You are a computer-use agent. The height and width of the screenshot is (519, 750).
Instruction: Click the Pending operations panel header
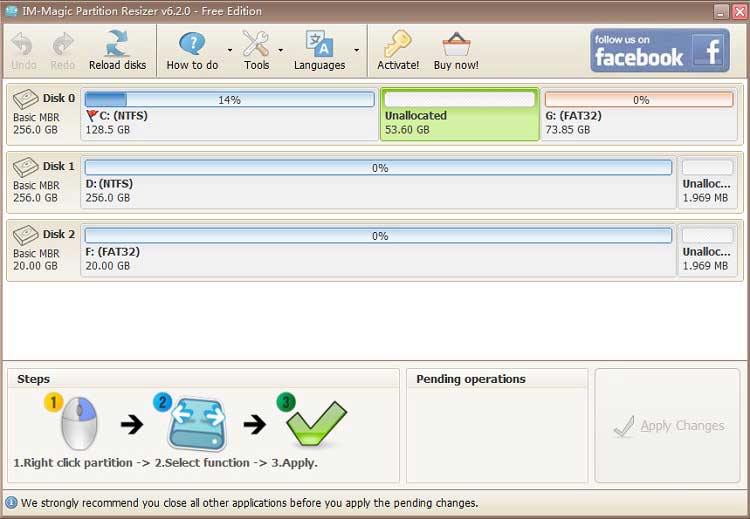pos(471,379)
